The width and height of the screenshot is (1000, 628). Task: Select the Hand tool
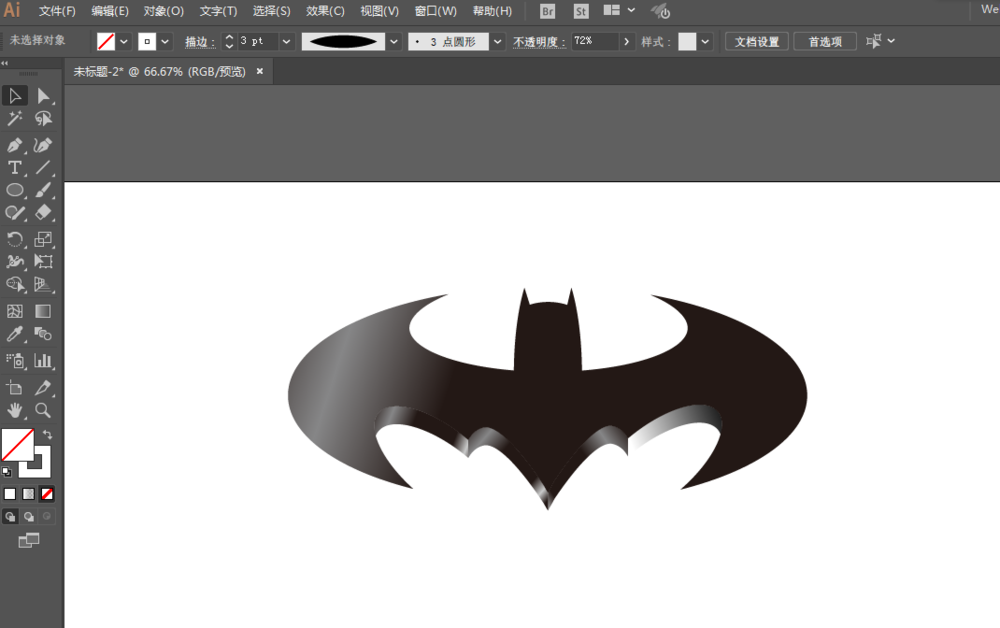click(x=15, y=410)
